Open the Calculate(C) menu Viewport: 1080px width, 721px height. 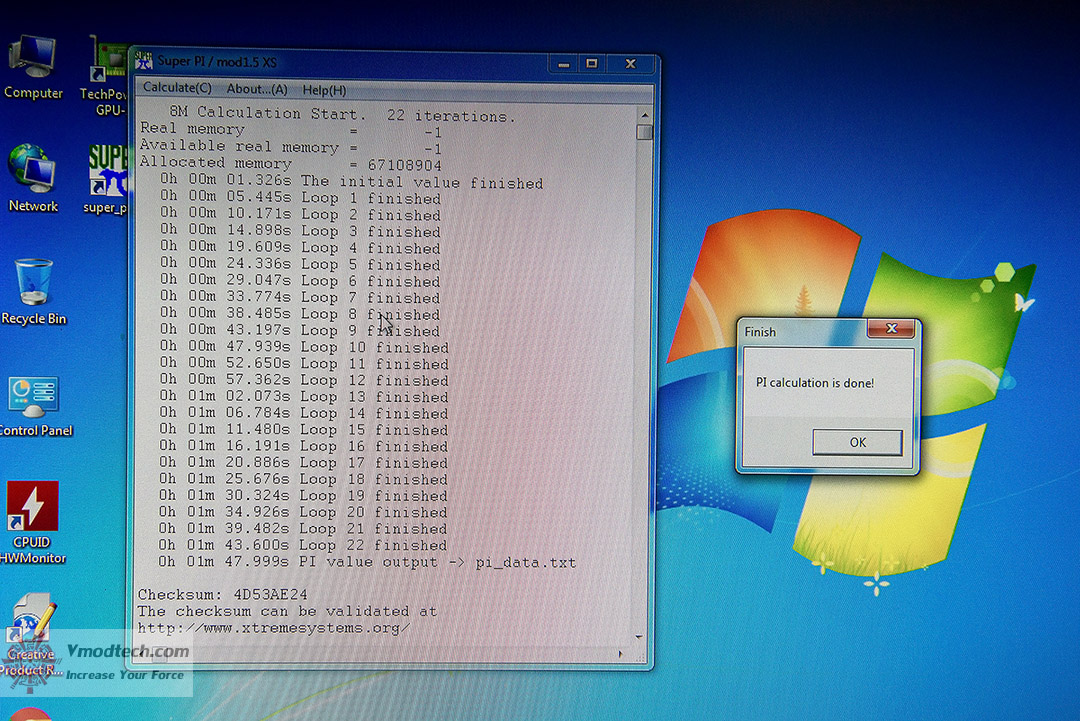tap(177, 88)
